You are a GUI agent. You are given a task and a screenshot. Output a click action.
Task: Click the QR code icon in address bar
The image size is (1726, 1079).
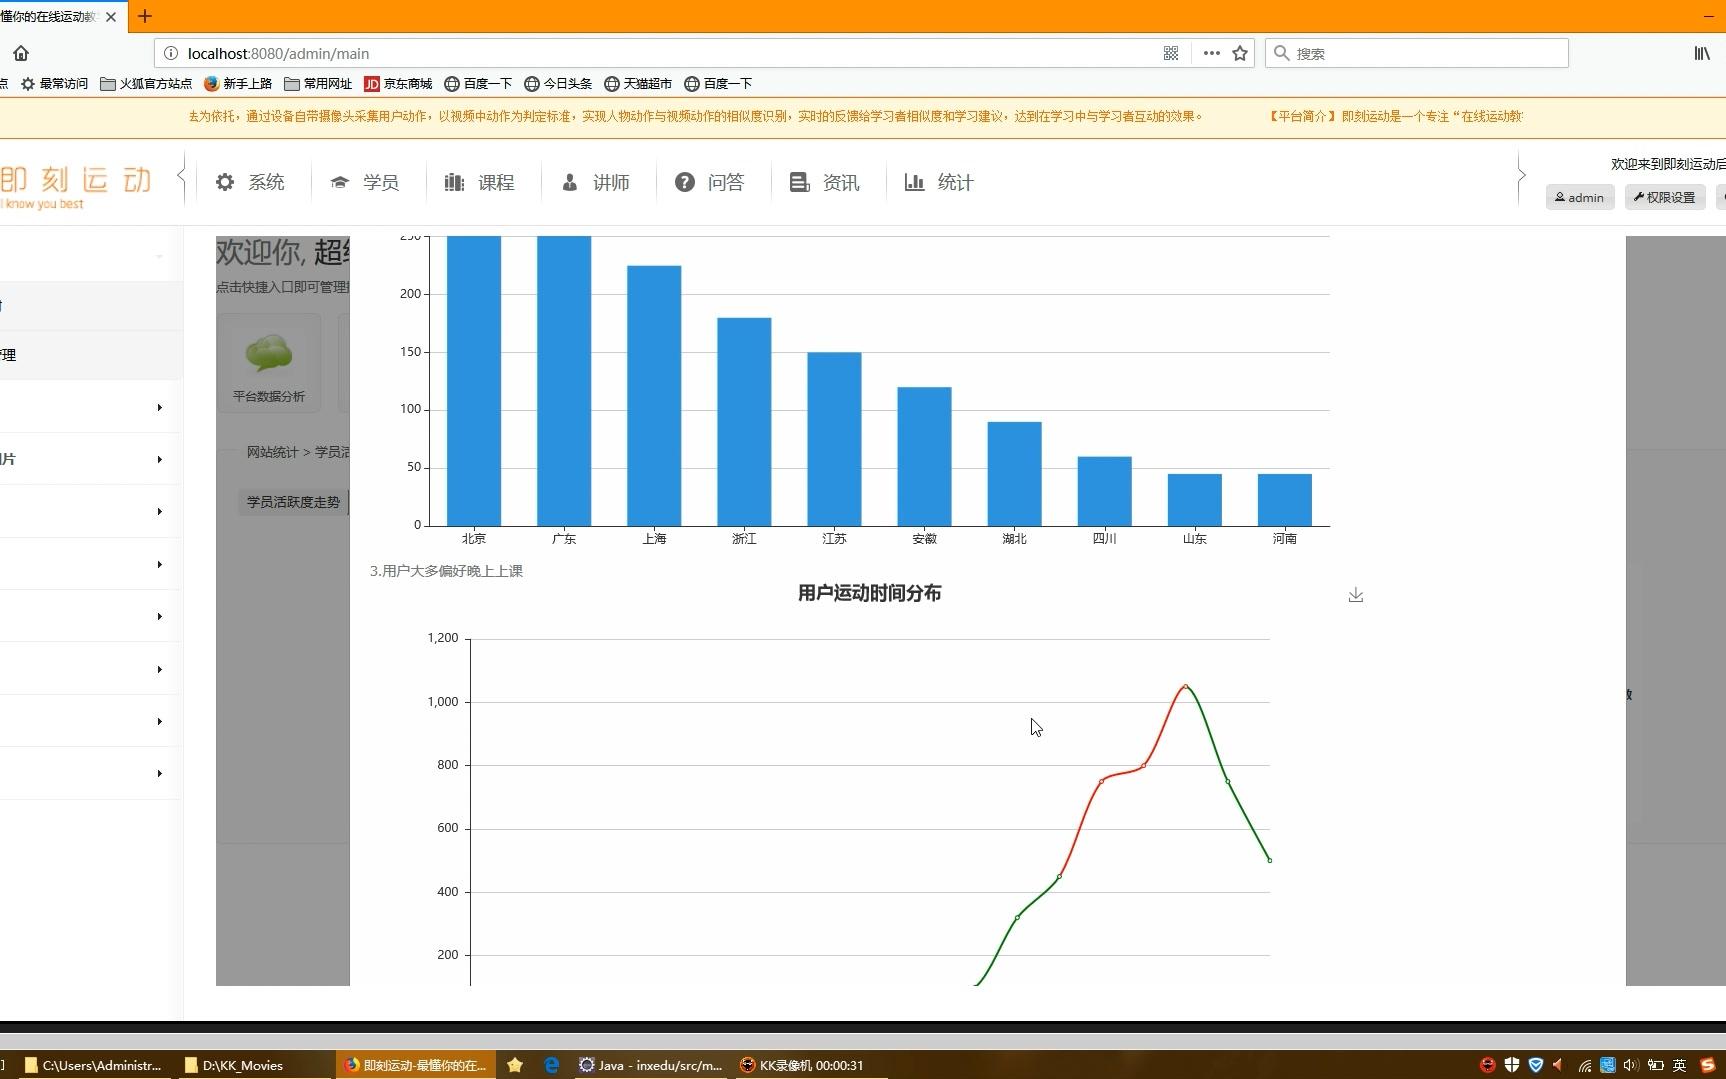pyautogui.click(x=1171, y=53)
